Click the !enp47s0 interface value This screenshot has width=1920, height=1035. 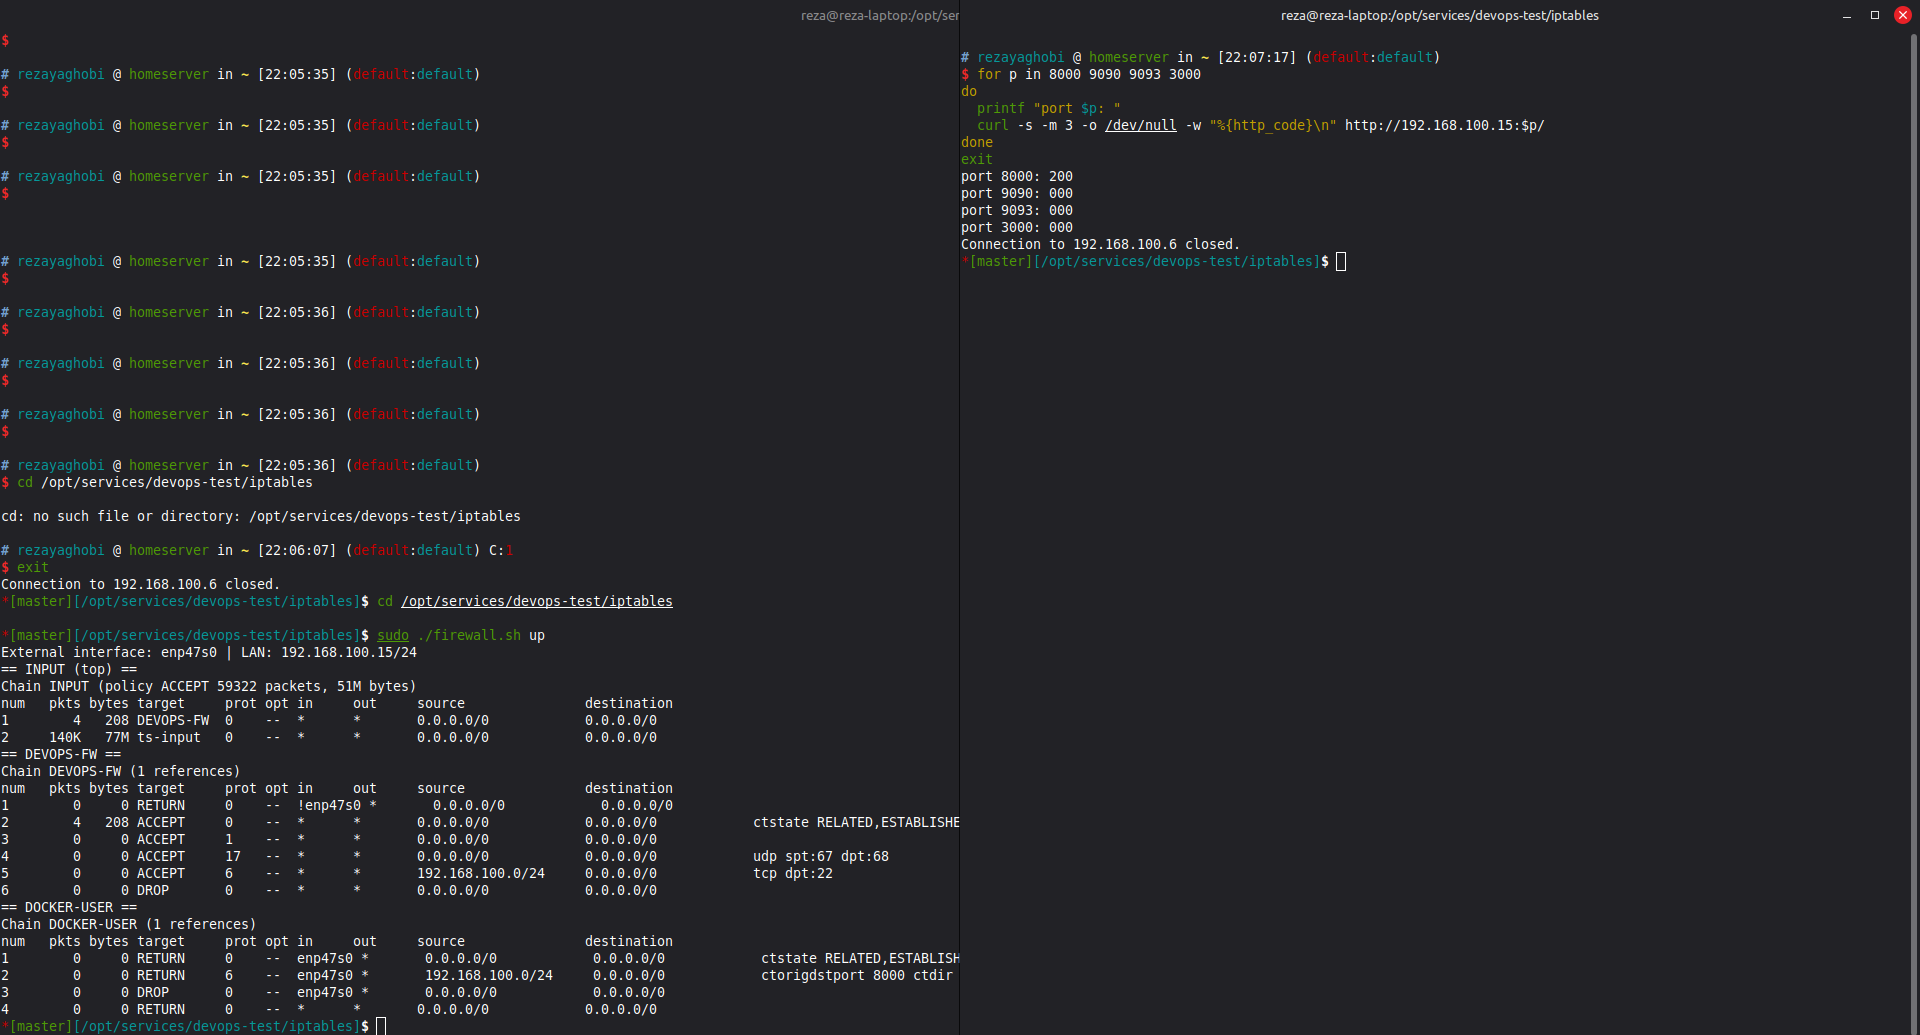click(x=329, y=805)
